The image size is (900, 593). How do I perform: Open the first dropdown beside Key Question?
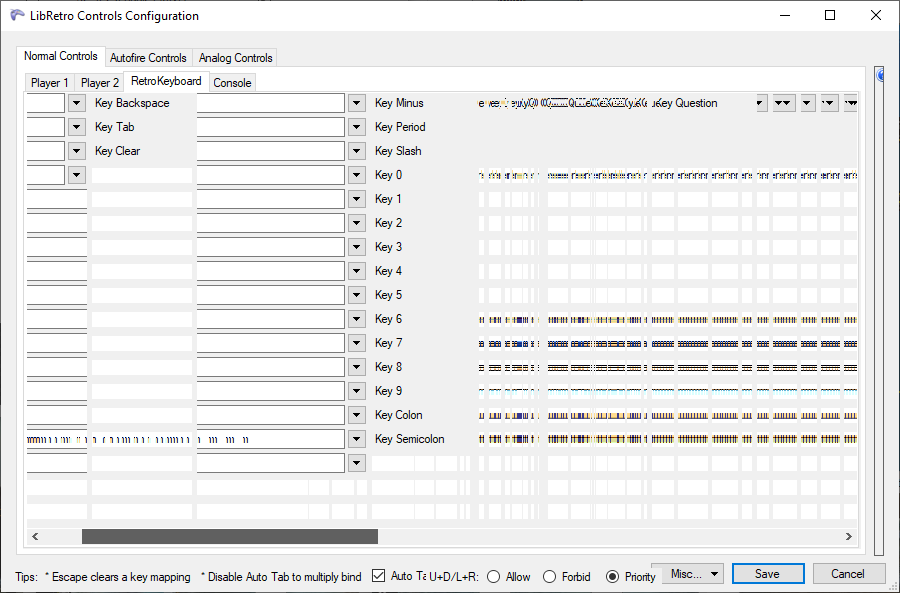760,102
